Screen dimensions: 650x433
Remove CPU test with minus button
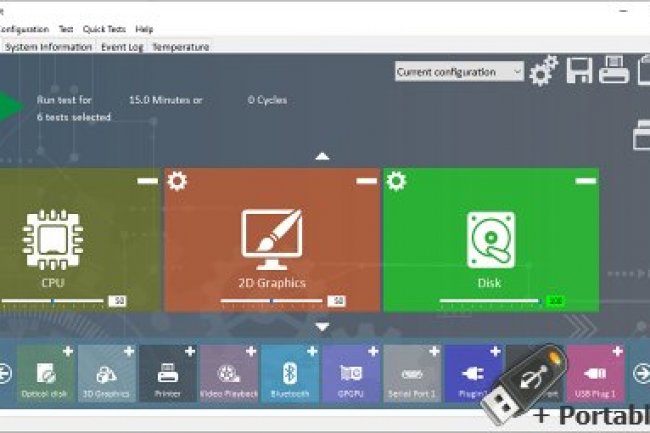(147, 181)
